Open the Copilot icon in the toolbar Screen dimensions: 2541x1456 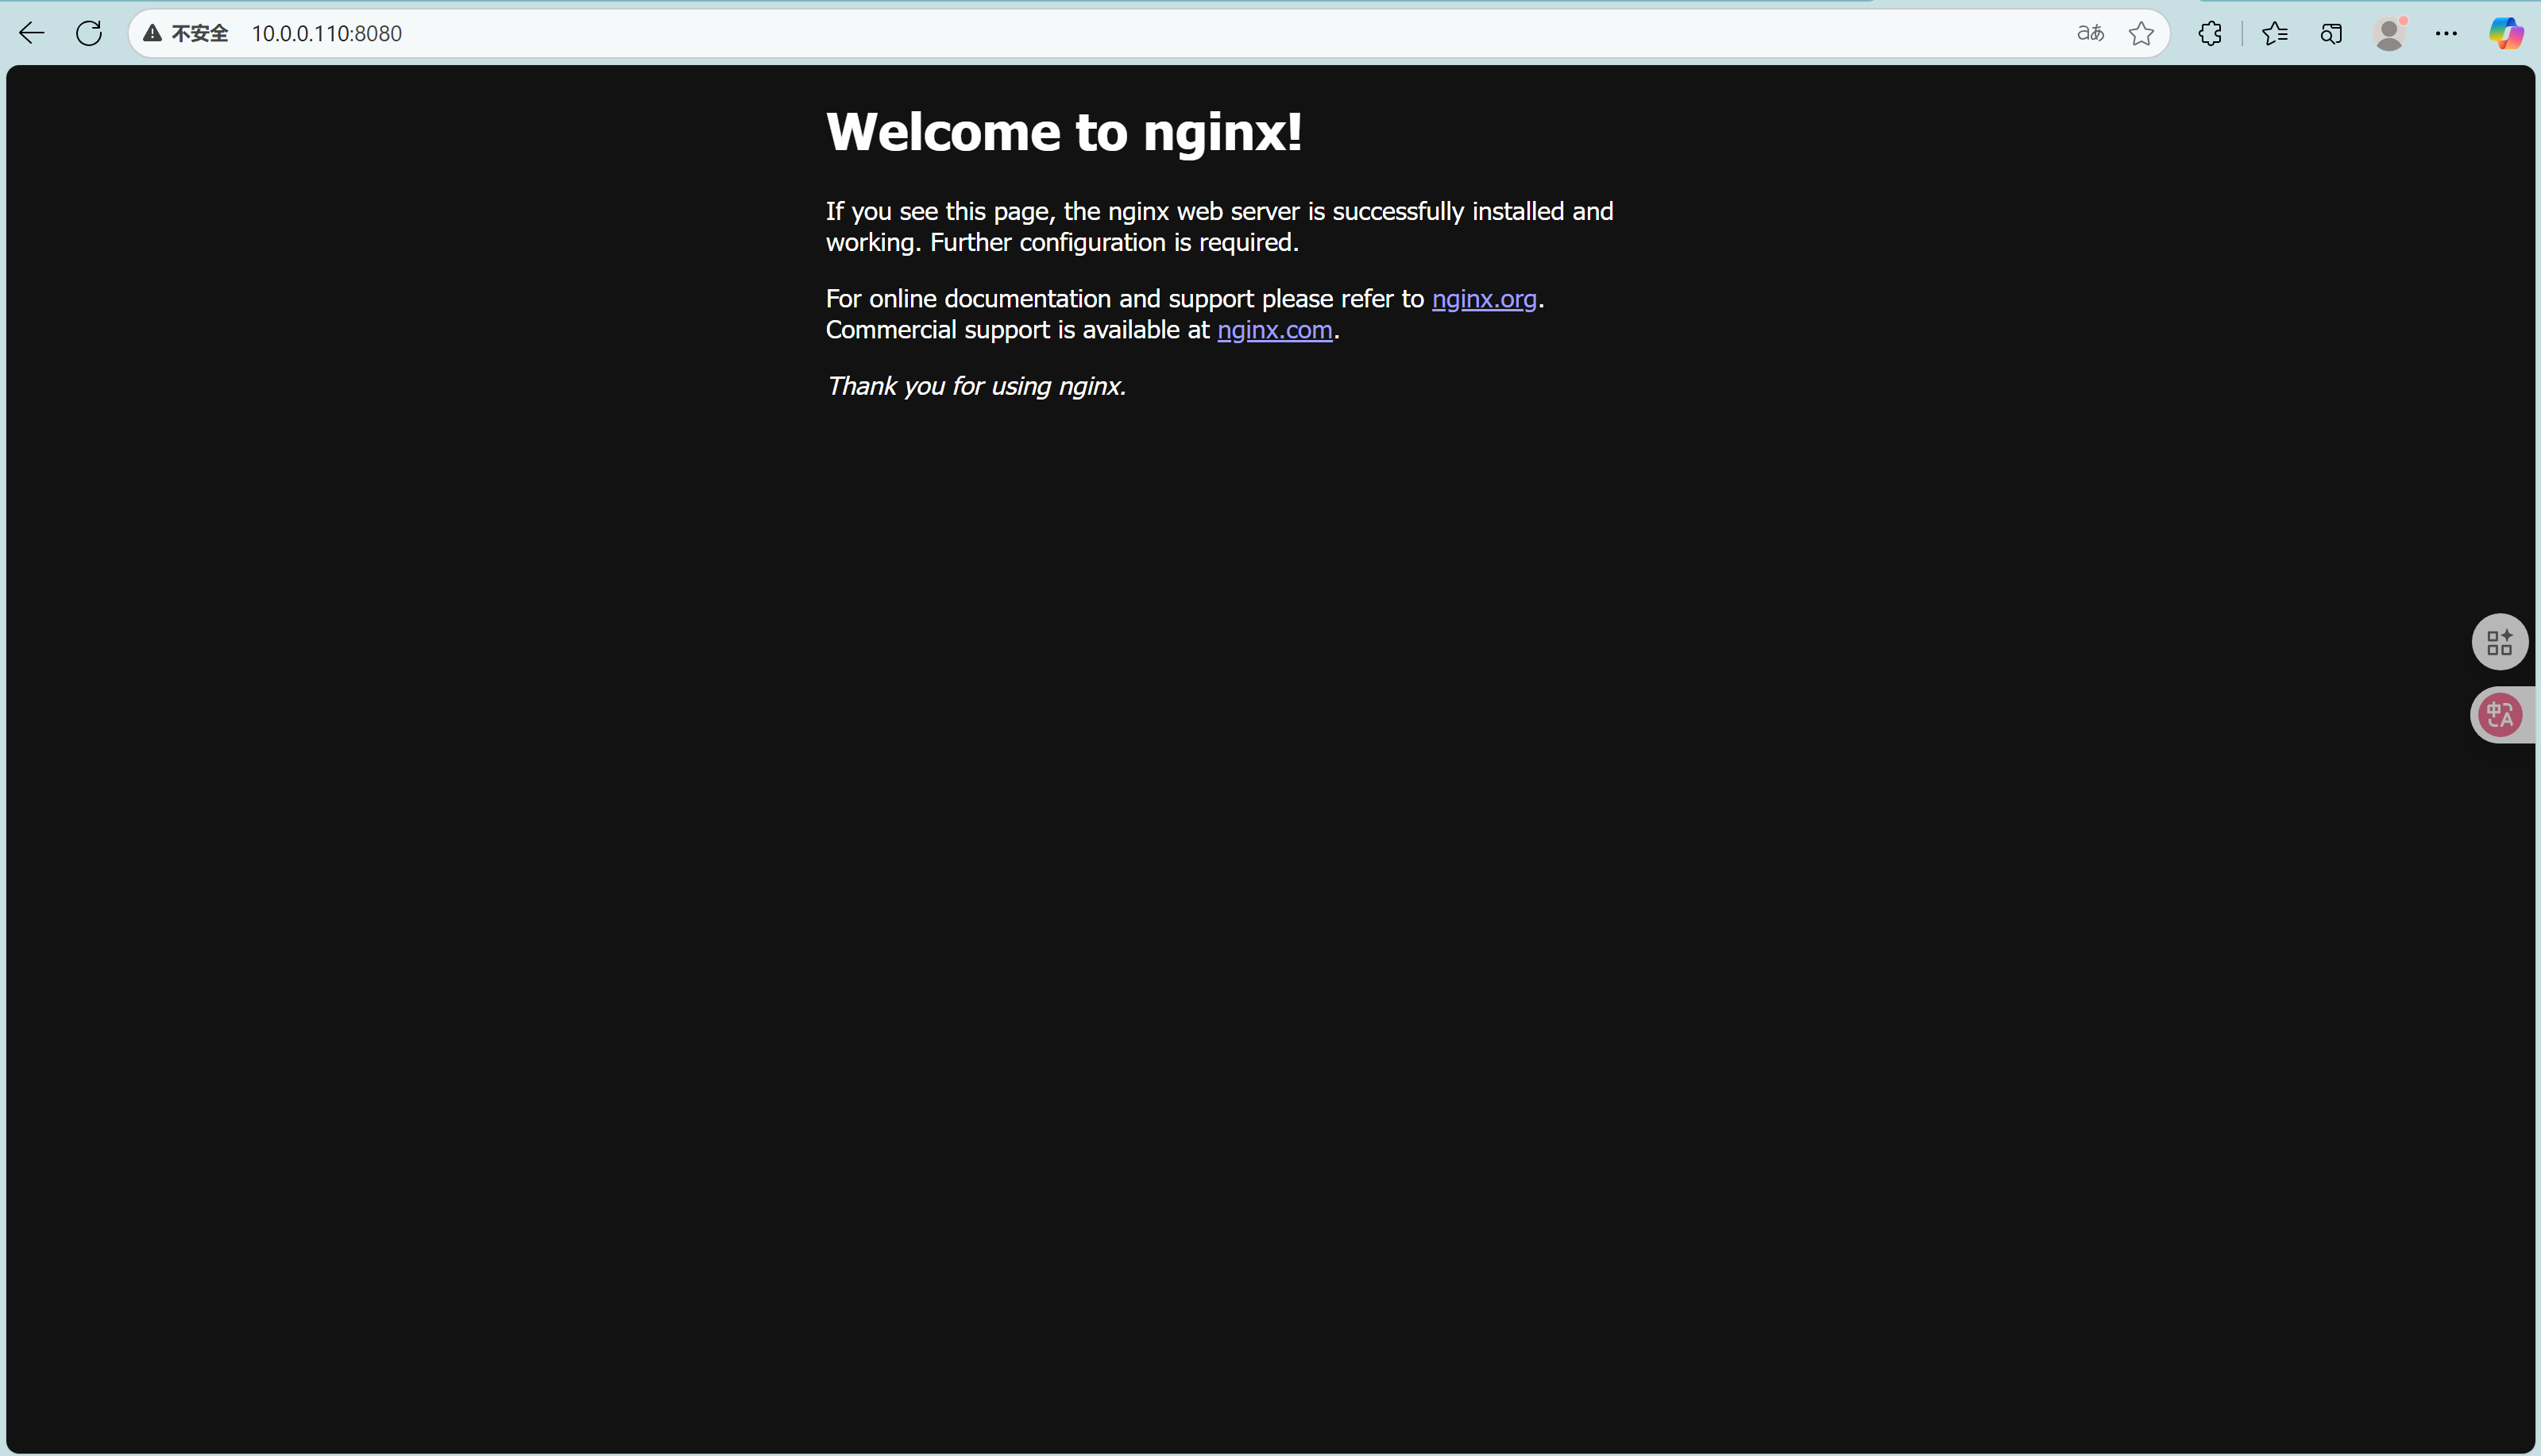coord(2506,33)
